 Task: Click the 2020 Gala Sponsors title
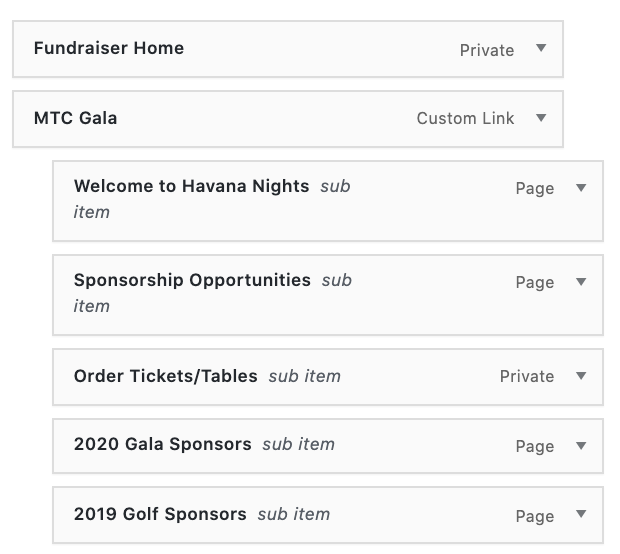[163, 444]
